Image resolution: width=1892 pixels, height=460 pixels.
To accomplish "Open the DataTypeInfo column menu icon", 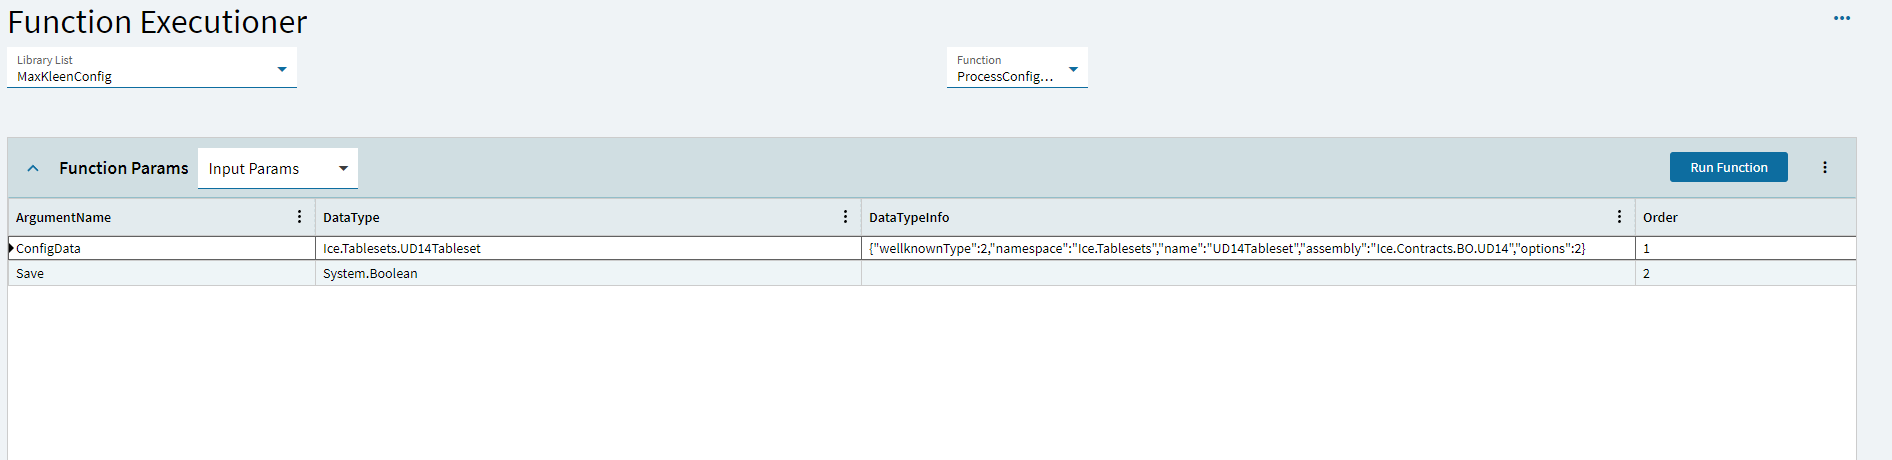I will point(1619,217).
